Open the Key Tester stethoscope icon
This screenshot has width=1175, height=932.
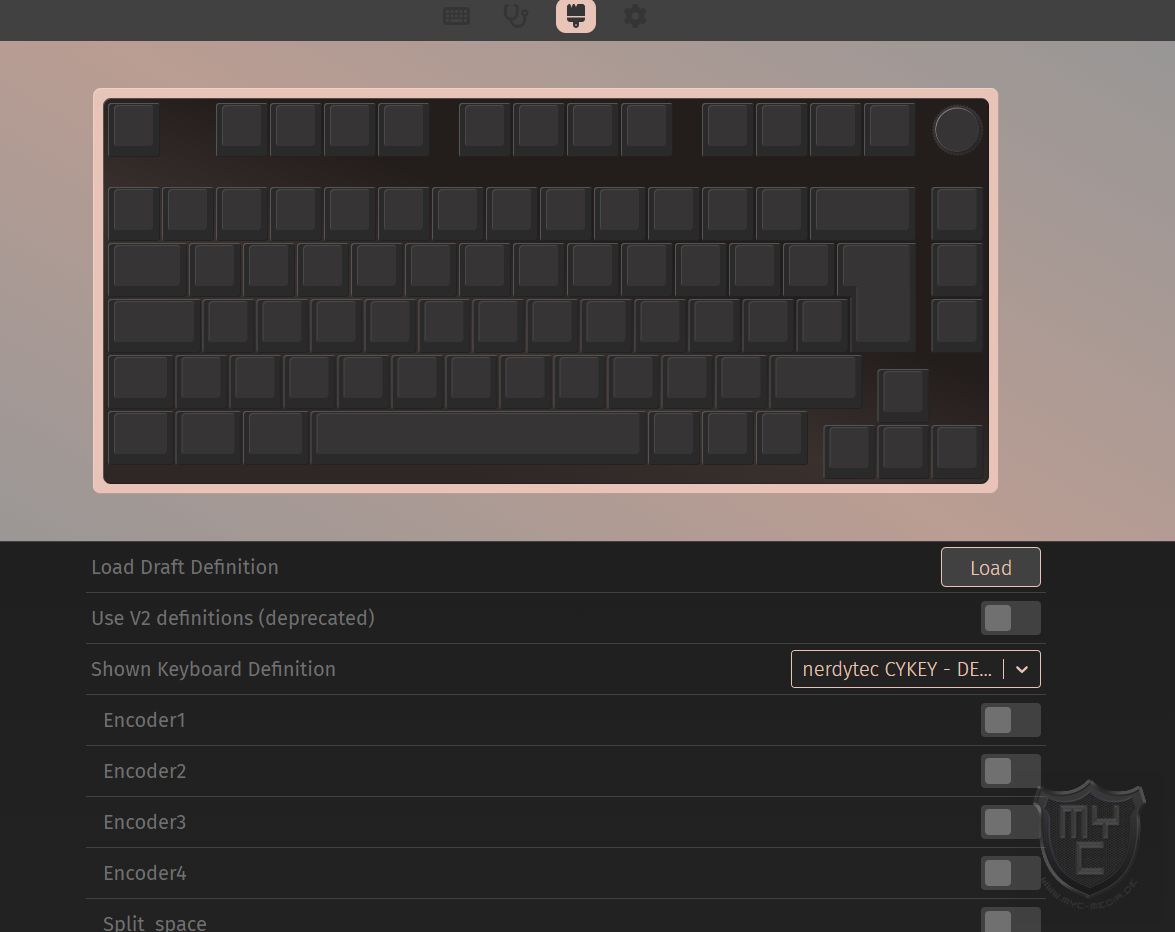516,16
